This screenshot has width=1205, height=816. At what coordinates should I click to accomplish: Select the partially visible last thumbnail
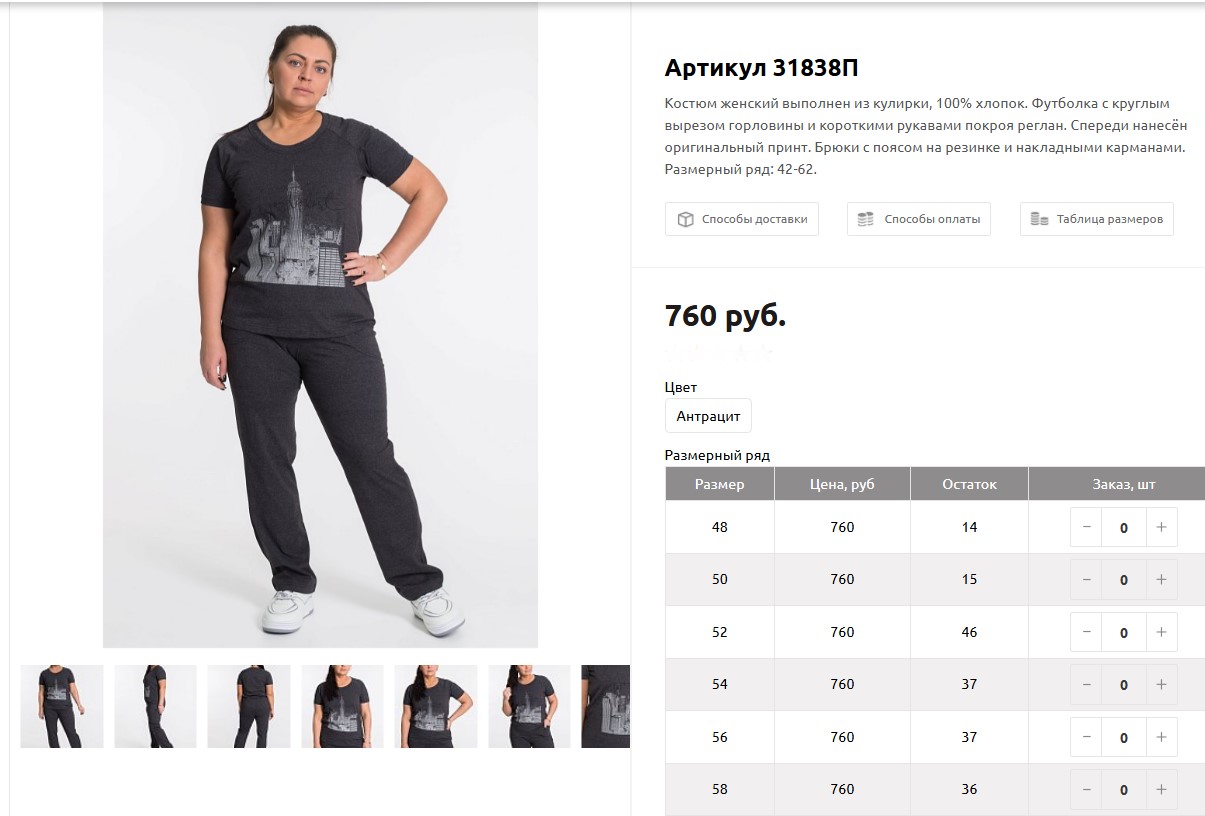coord(606,706)
